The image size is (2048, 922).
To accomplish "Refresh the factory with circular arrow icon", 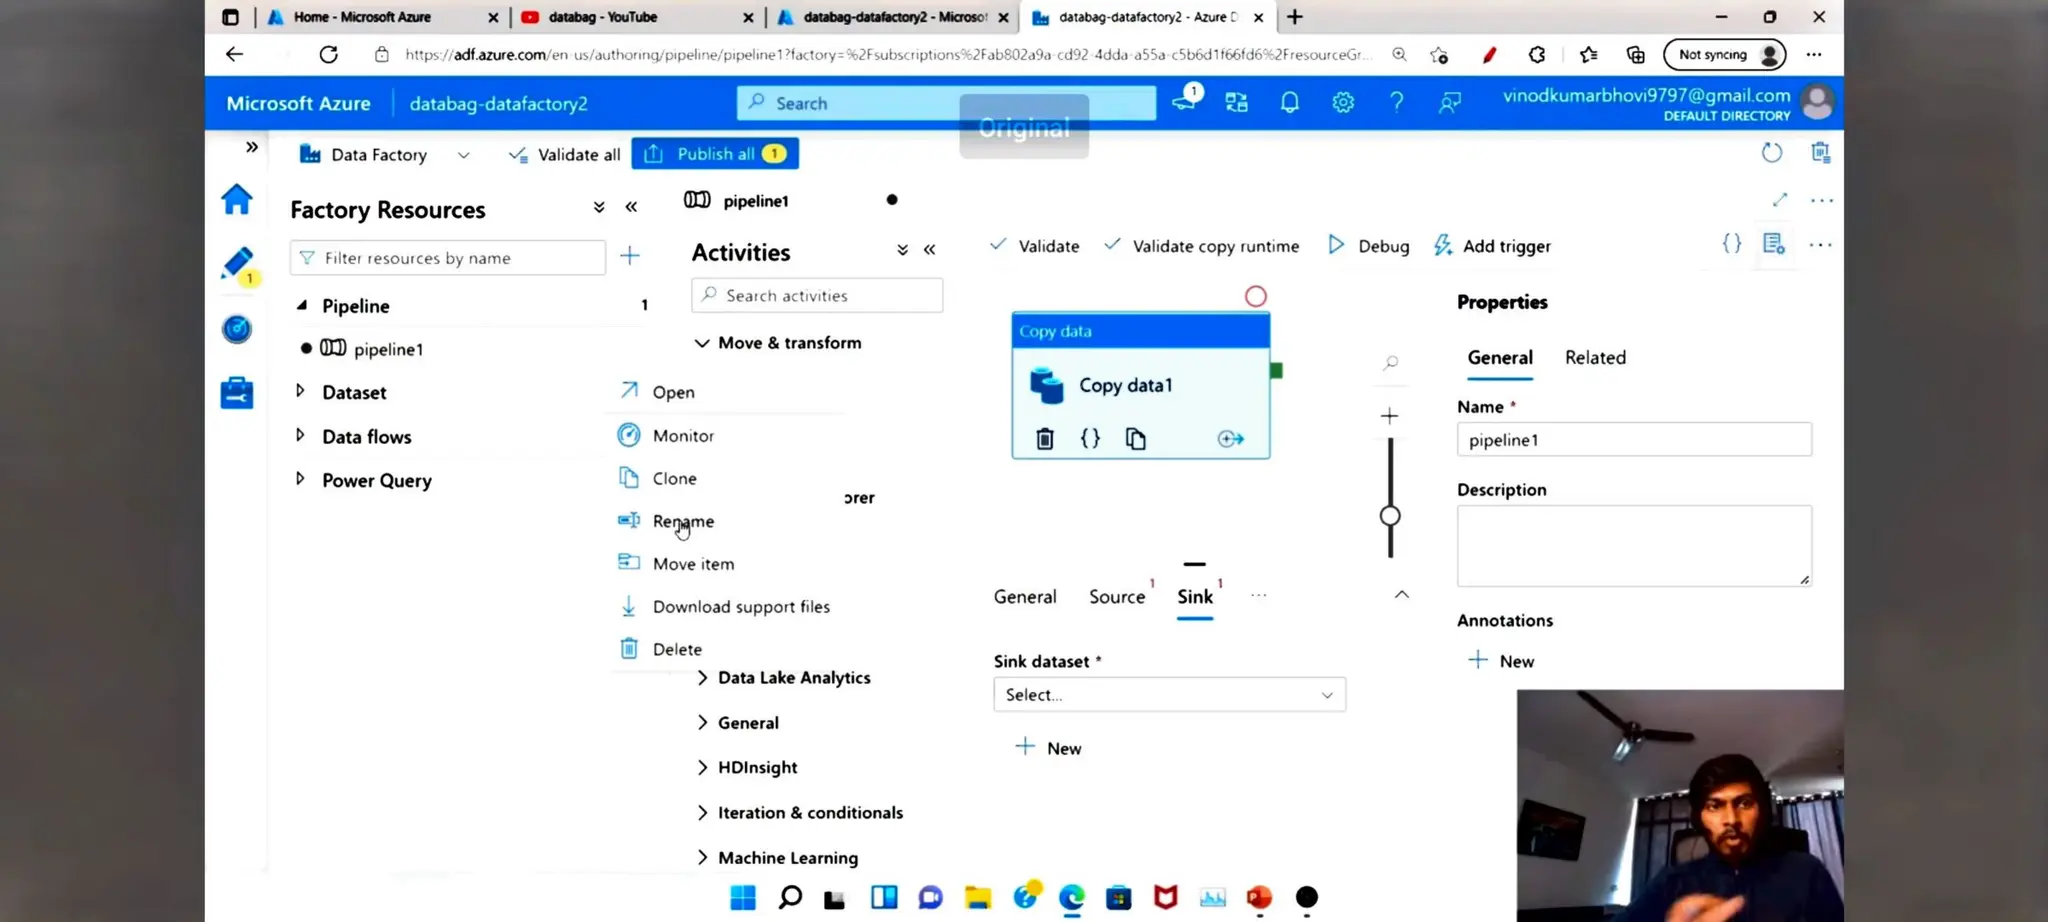I will (1772, 153).
